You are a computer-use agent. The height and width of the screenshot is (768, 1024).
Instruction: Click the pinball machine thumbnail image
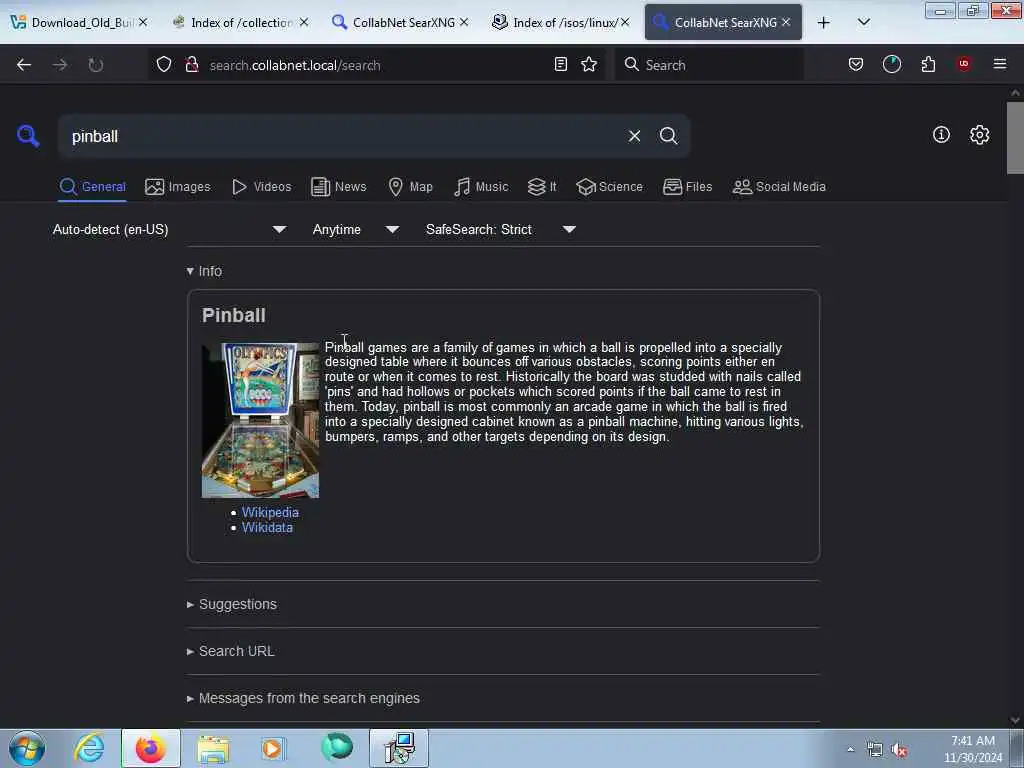pos(260,420)
